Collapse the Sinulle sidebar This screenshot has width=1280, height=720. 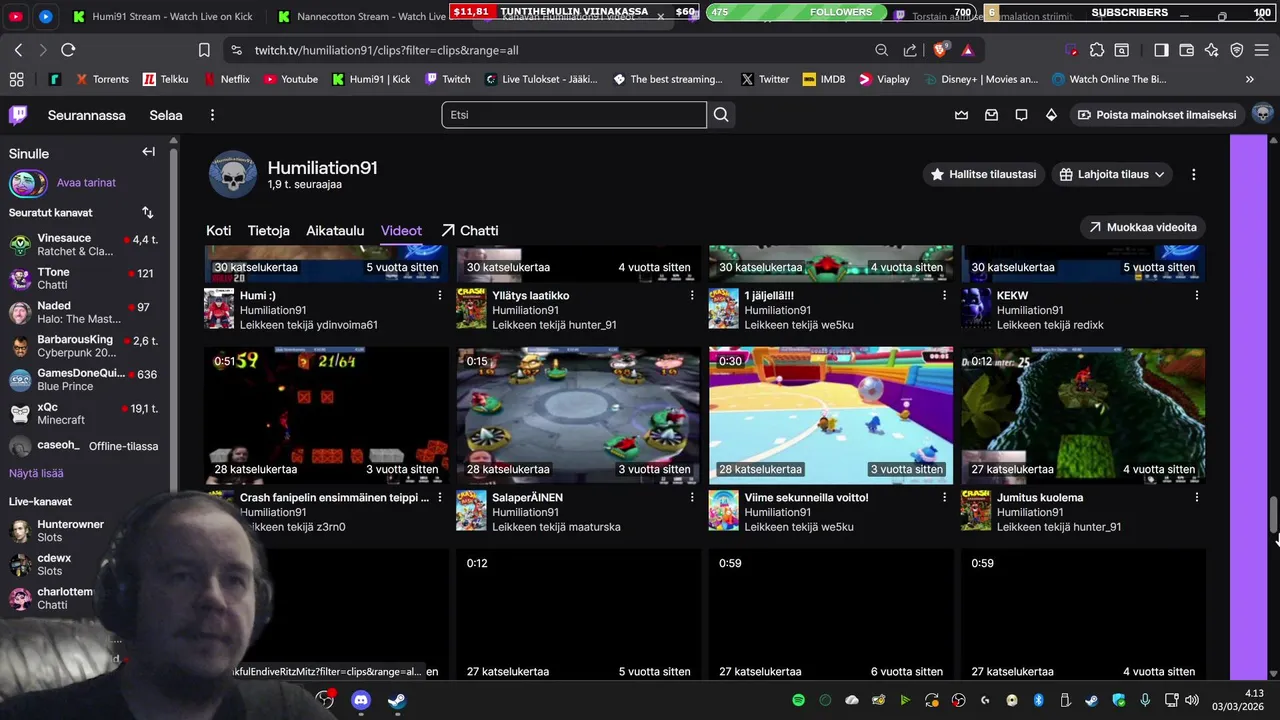pos(148,152)
